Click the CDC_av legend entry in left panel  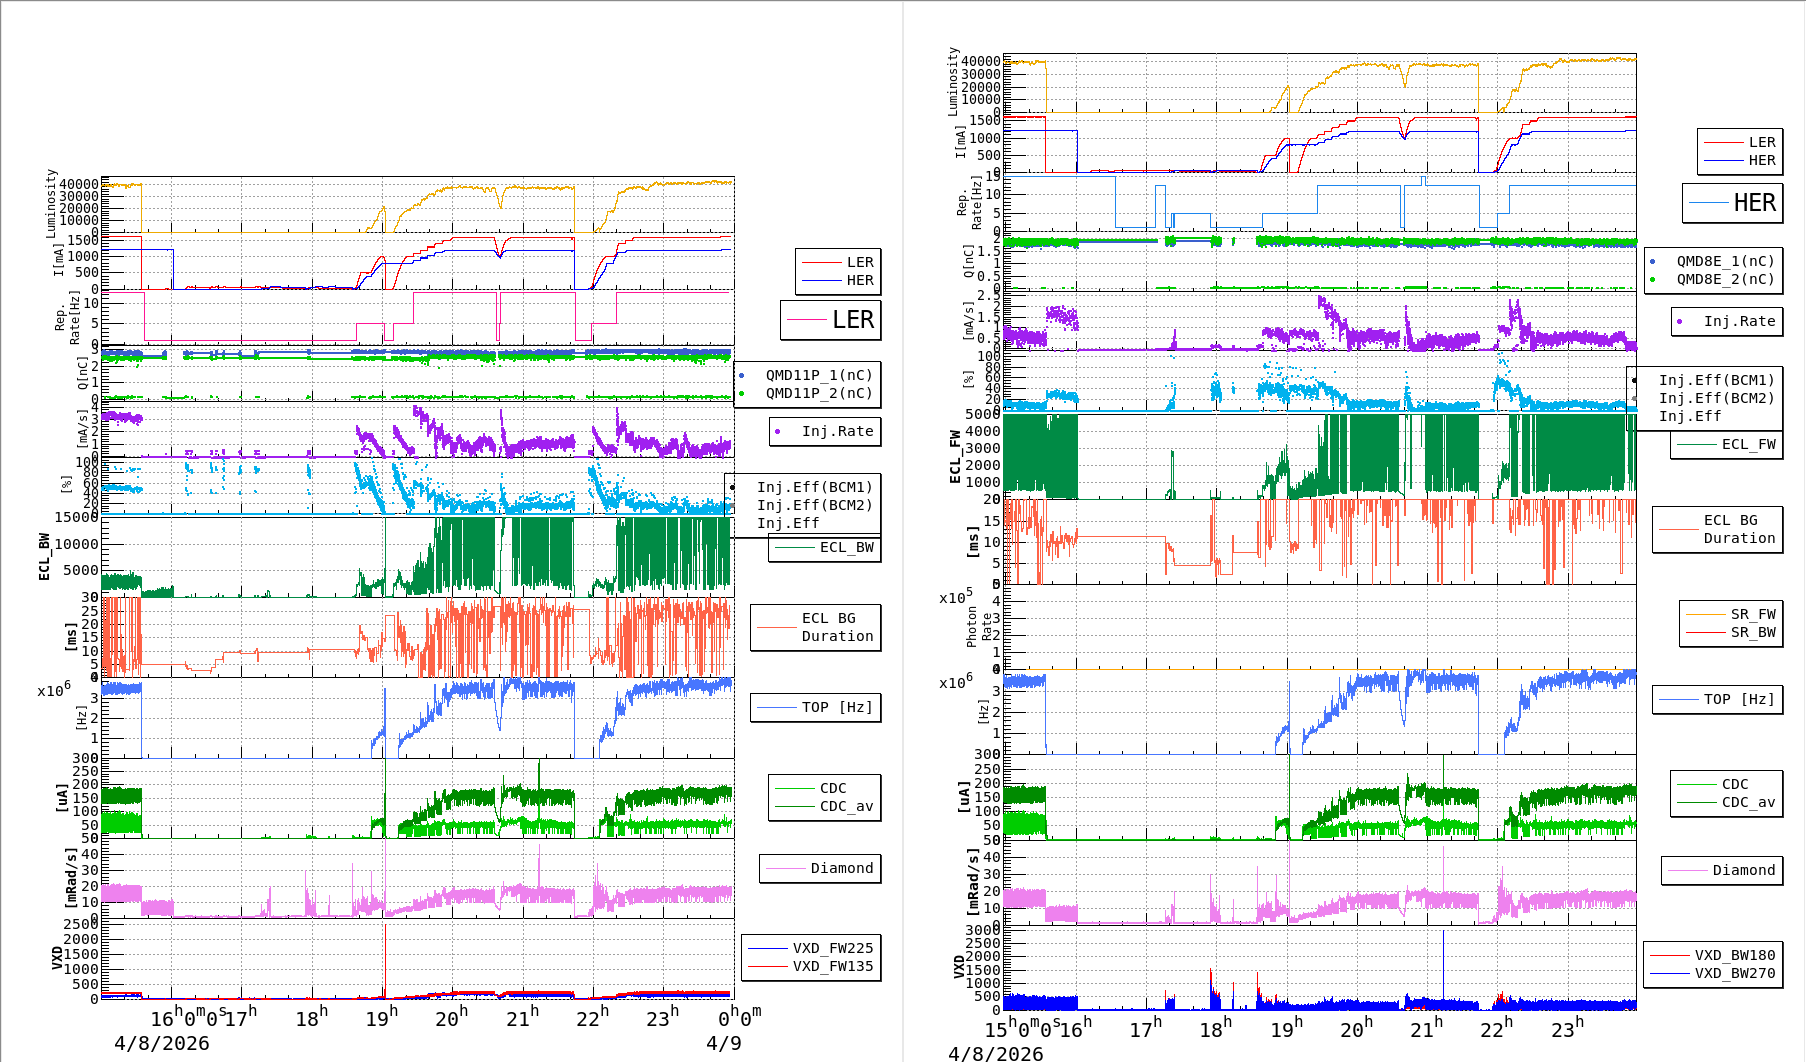tap(825, 806)
